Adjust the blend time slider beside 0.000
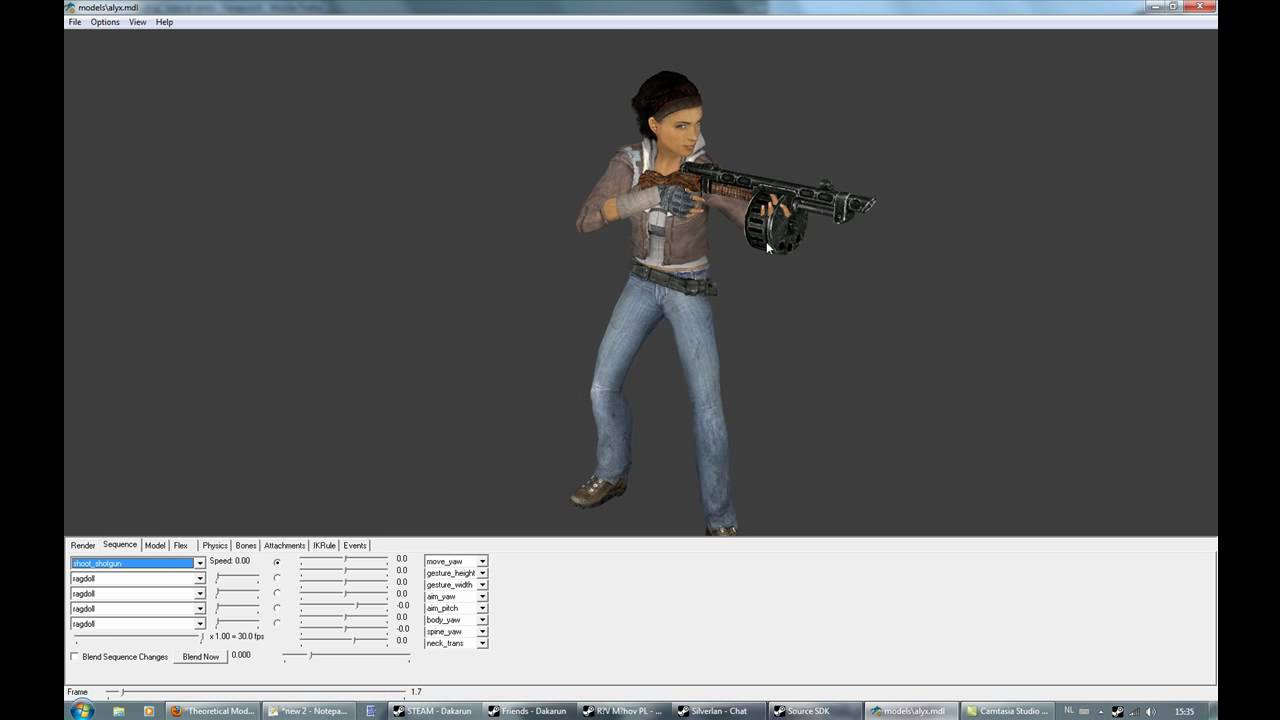The image size is (1280, 720). pos(346,656)
